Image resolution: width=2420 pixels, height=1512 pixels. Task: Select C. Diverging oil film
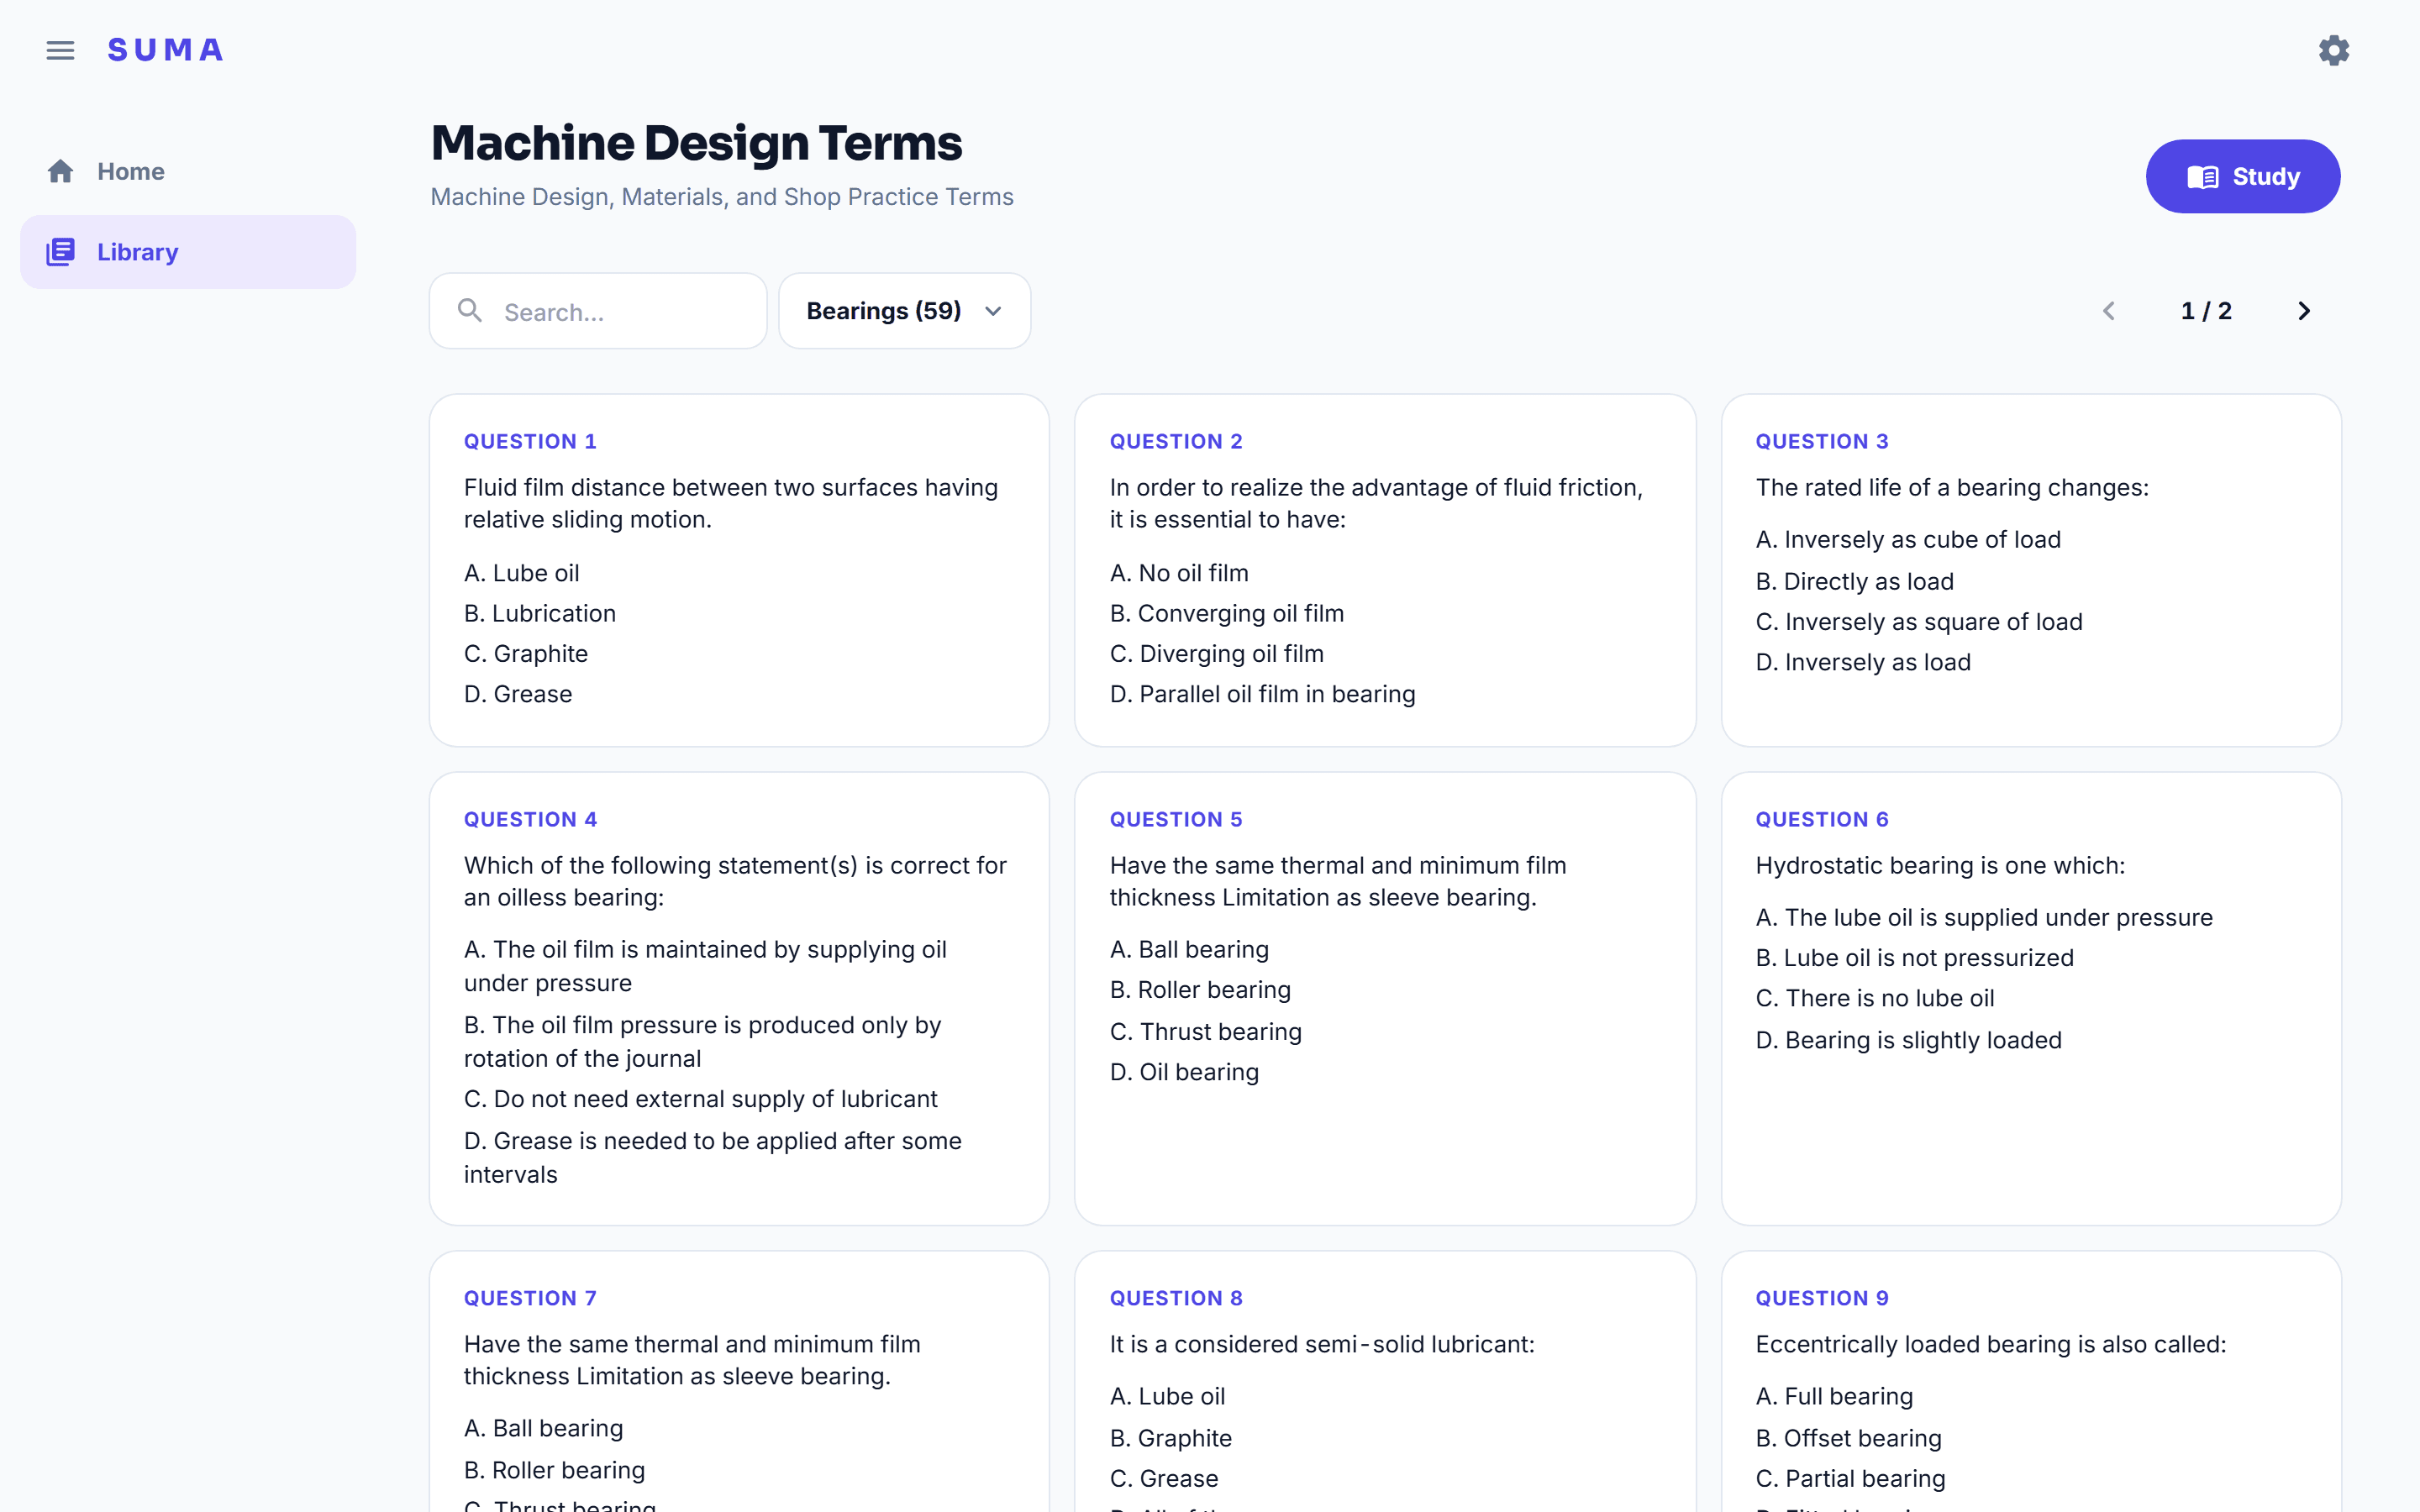click(1217, 653)
